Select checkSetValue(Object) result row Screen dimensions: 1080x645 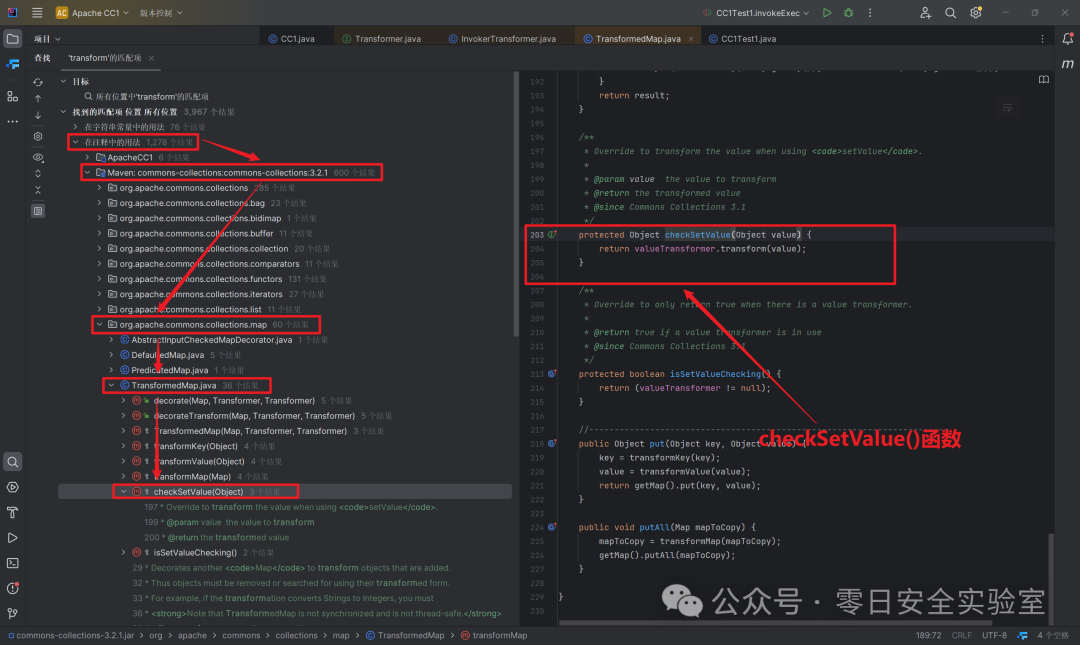[284, 491]
